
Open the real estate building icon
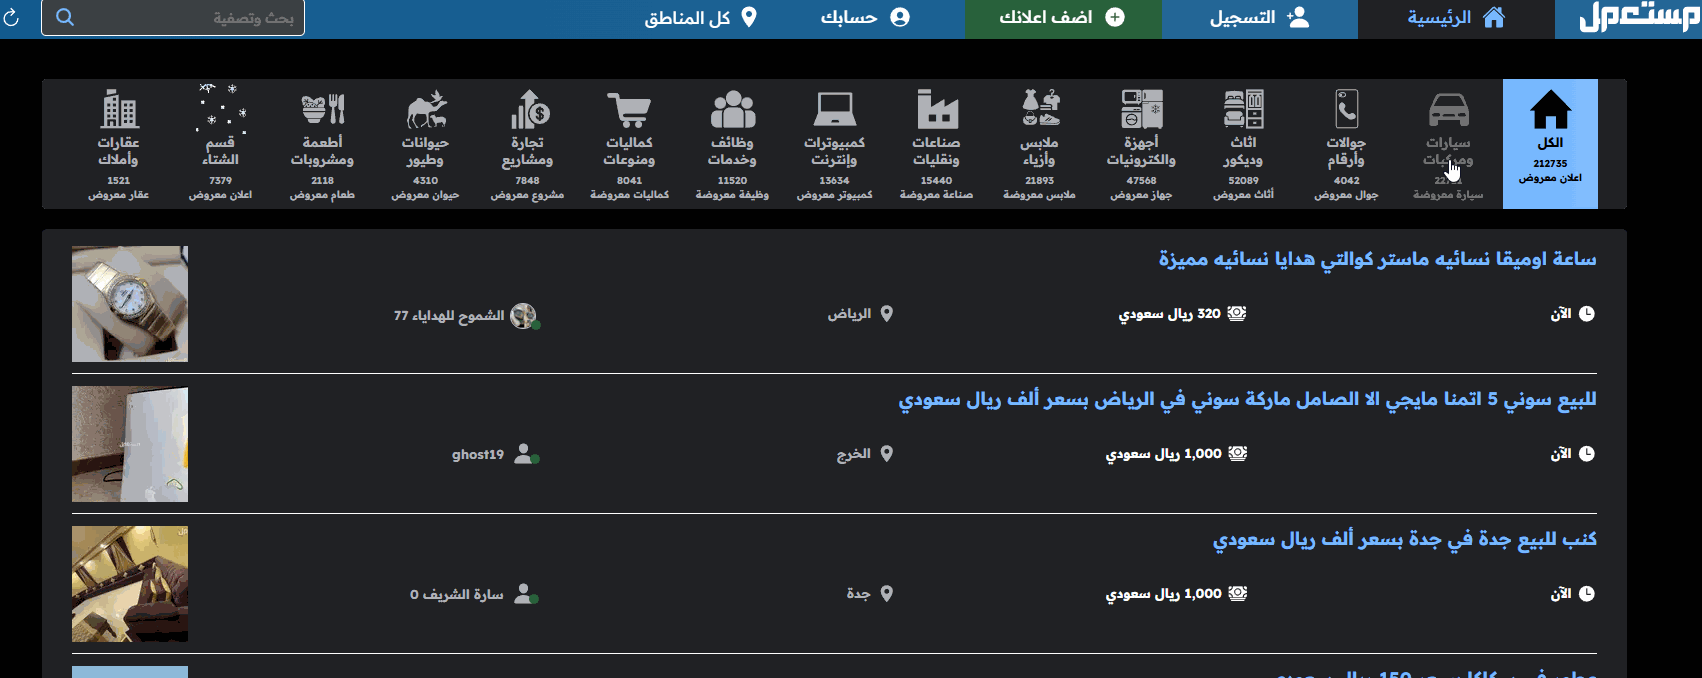point(119,110)
